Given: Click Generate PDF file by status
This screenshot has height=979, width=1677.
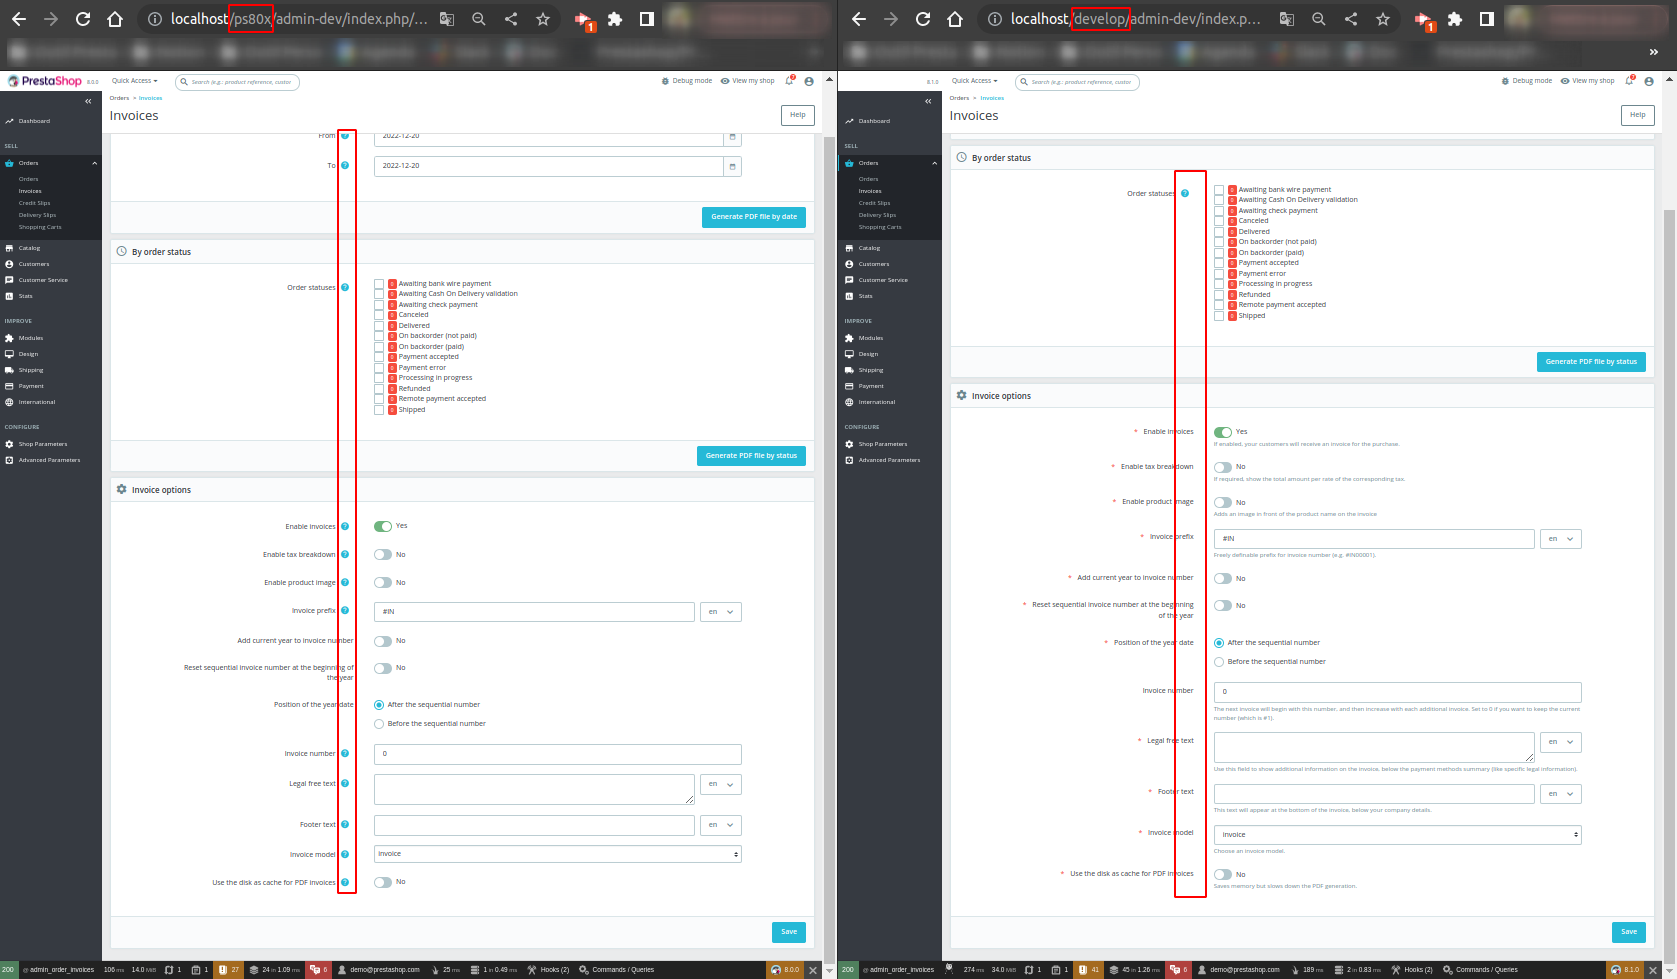Looking at the screenshot, I should click(x=751, y=455).
